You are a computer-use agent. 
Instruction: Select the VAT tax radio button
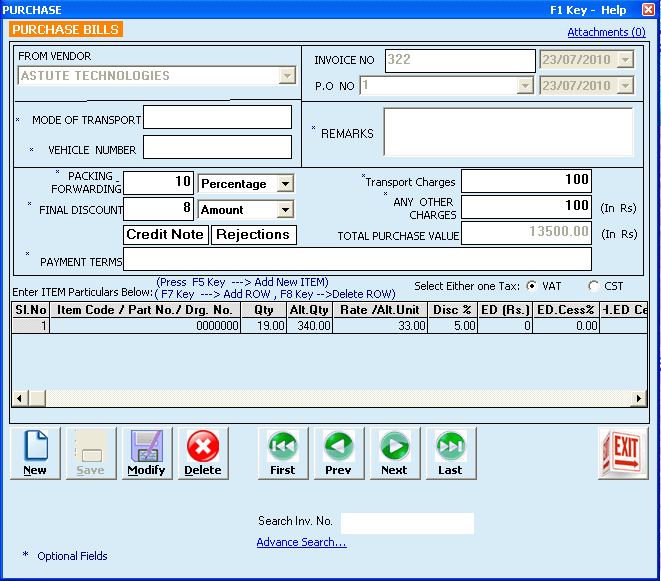click(532, 286)
